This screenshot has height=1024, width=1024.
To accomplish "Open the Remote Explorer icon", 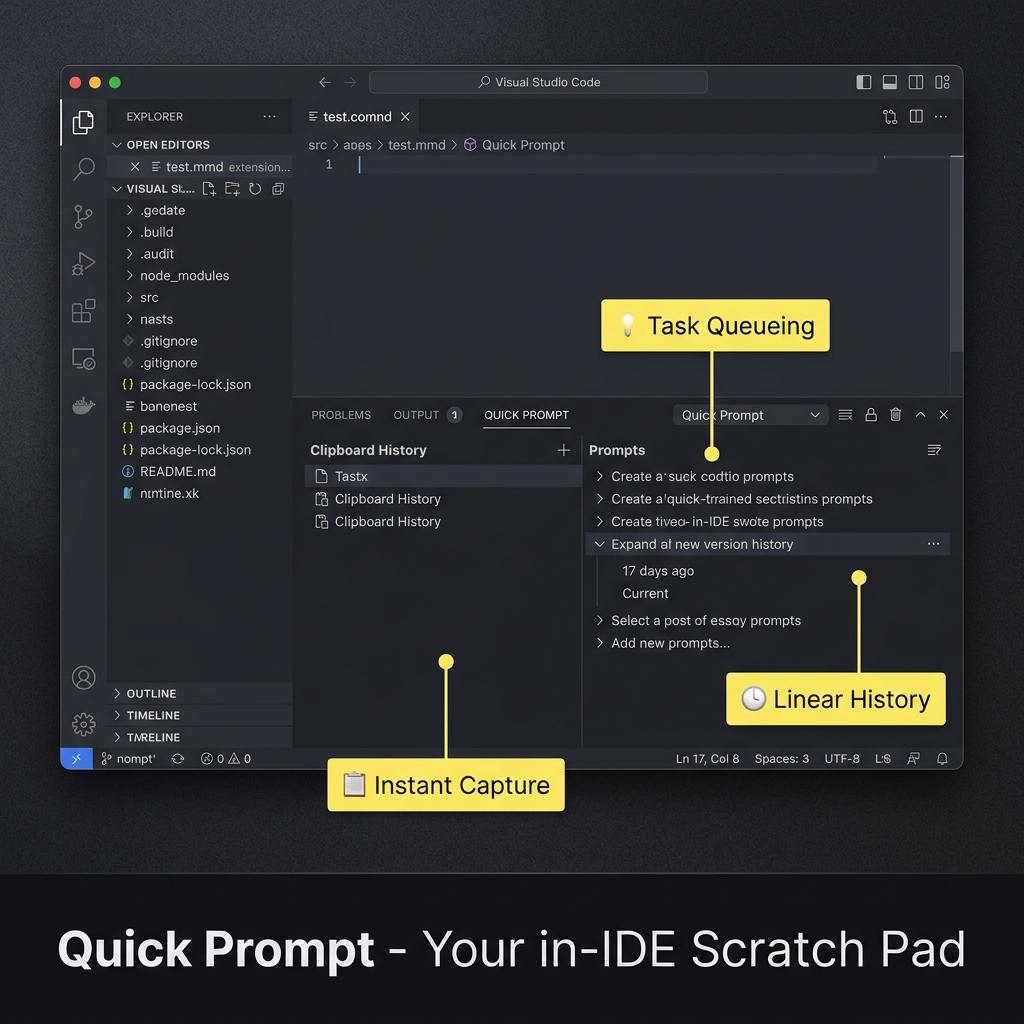I will tap(84, 359).
